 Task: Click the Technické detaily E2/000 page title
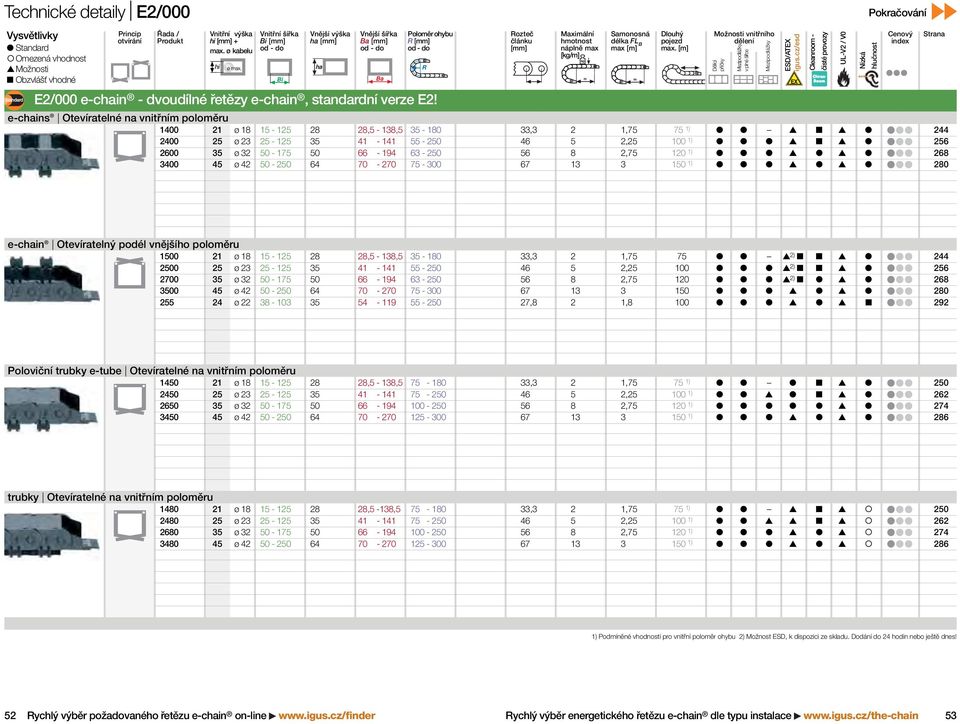point(97,12)
